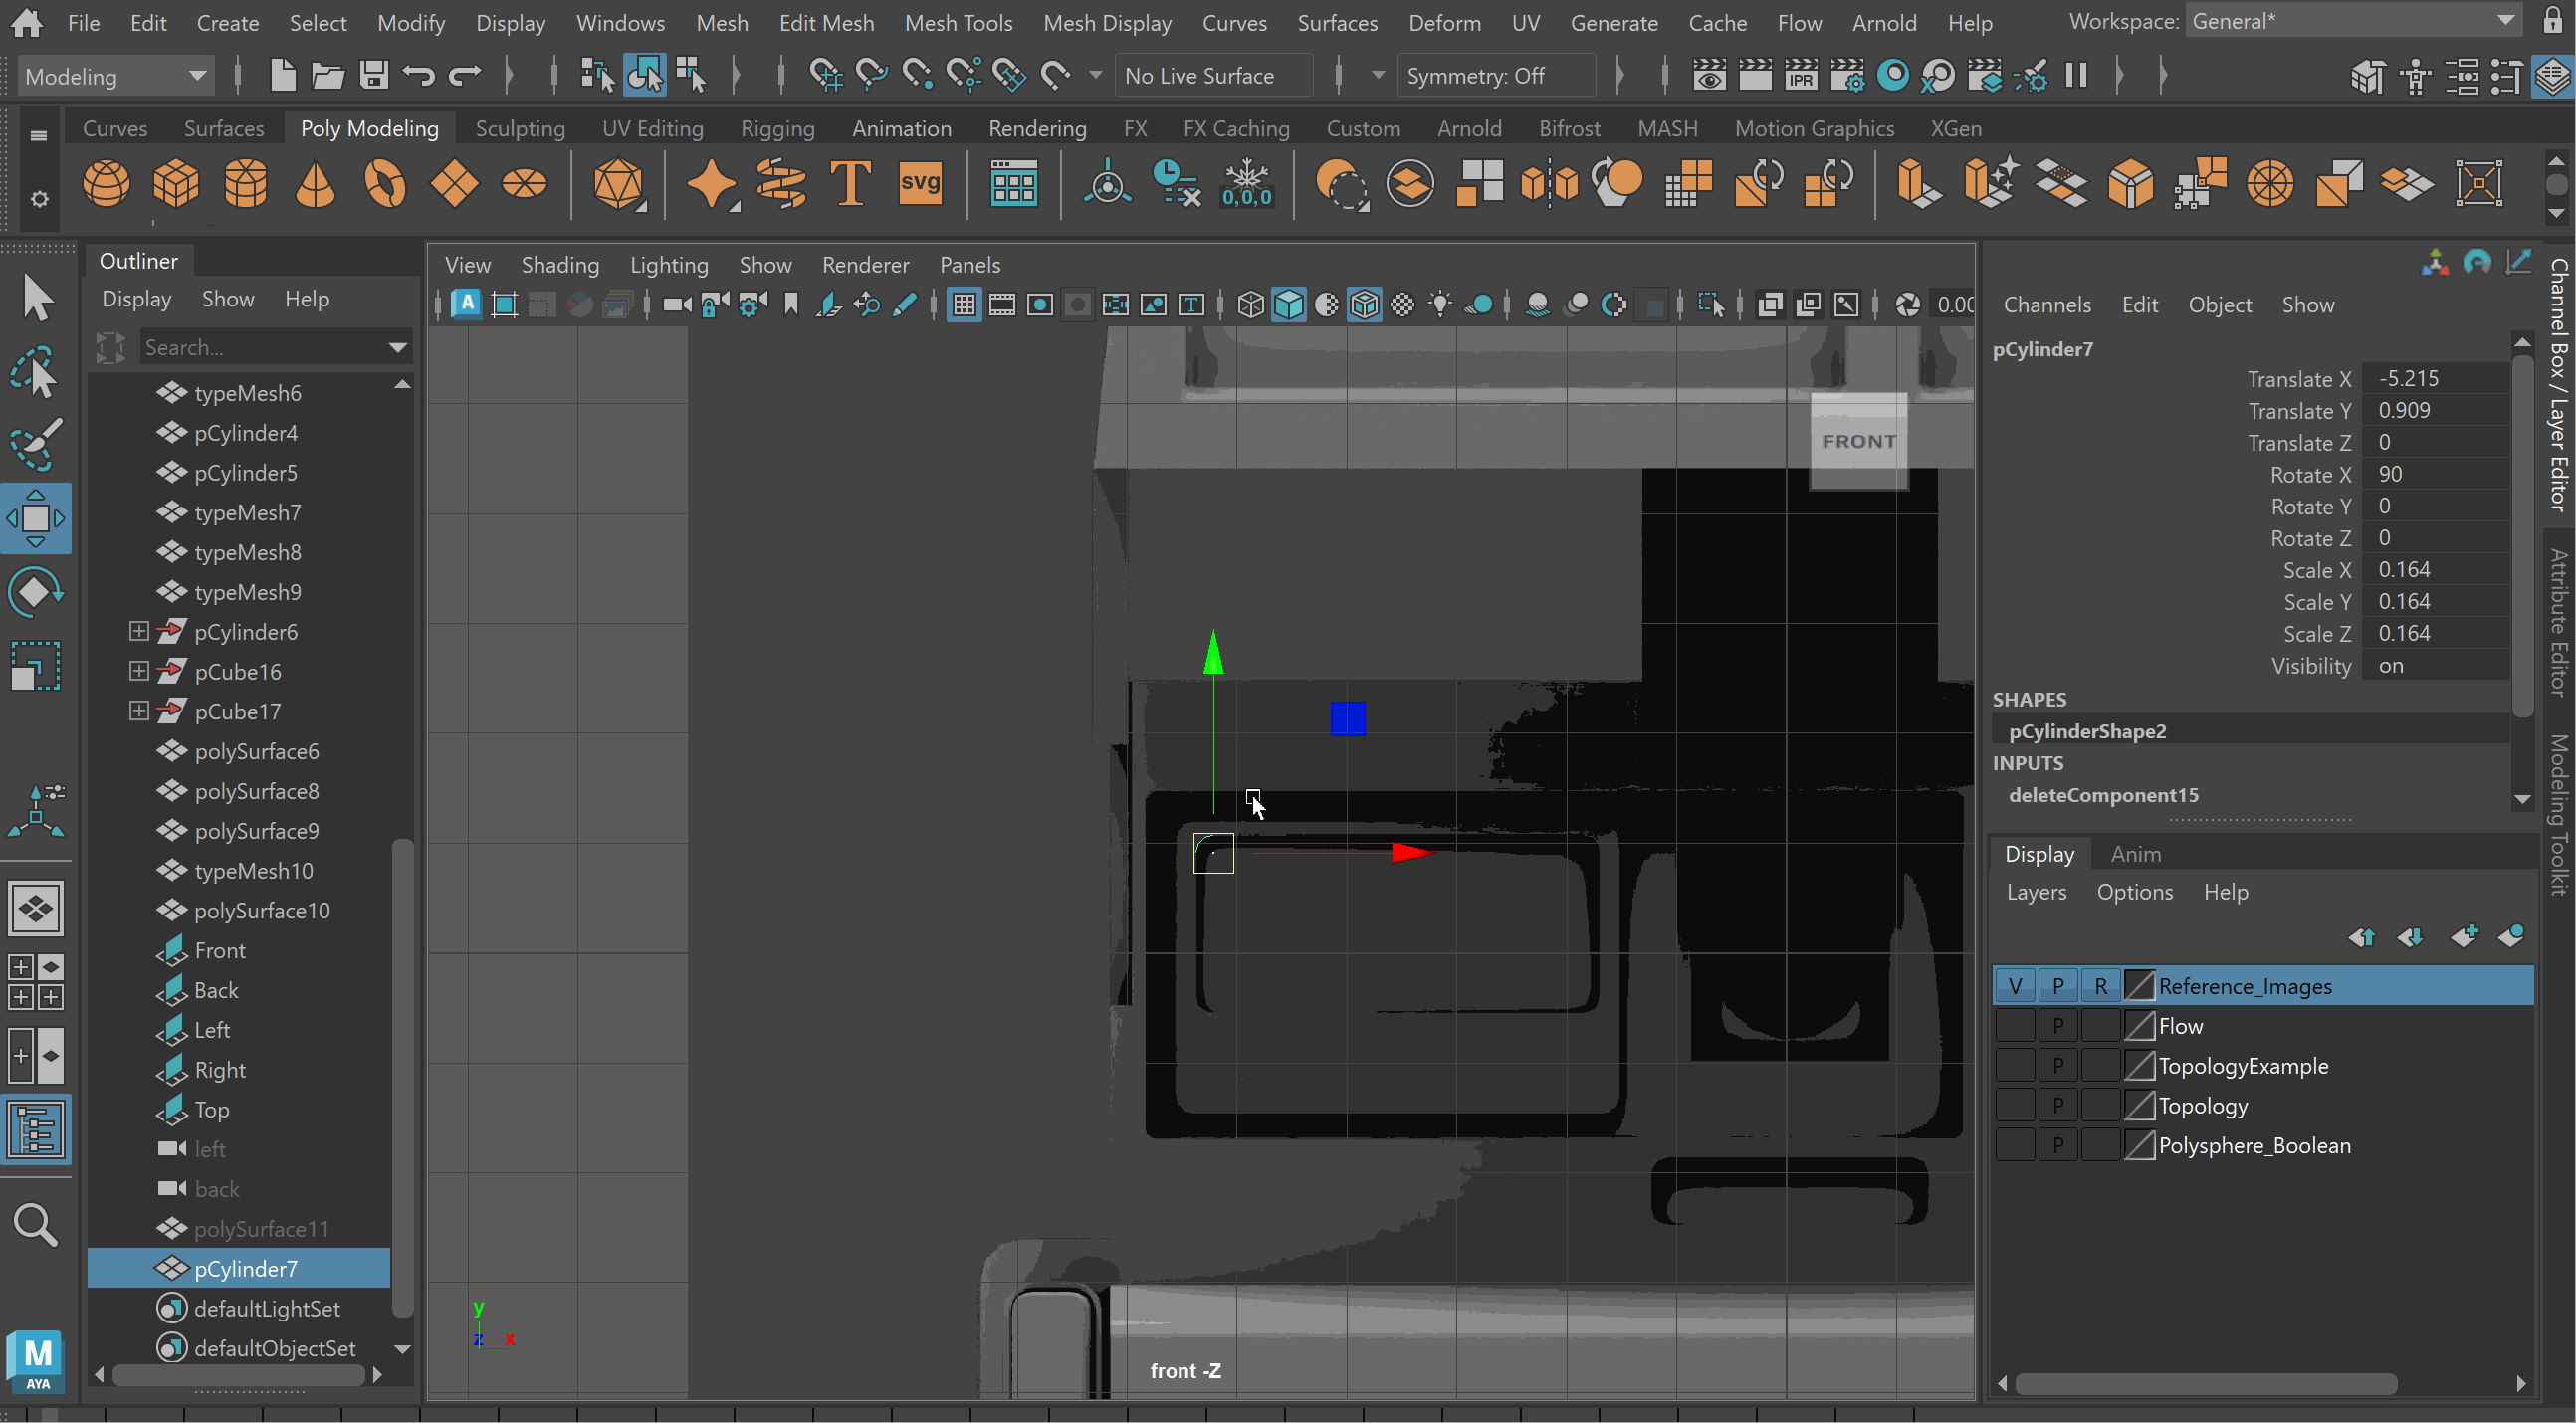Toggle the viewport grid icon
Screen dimensions: 2576x1423
pos(964,305)
